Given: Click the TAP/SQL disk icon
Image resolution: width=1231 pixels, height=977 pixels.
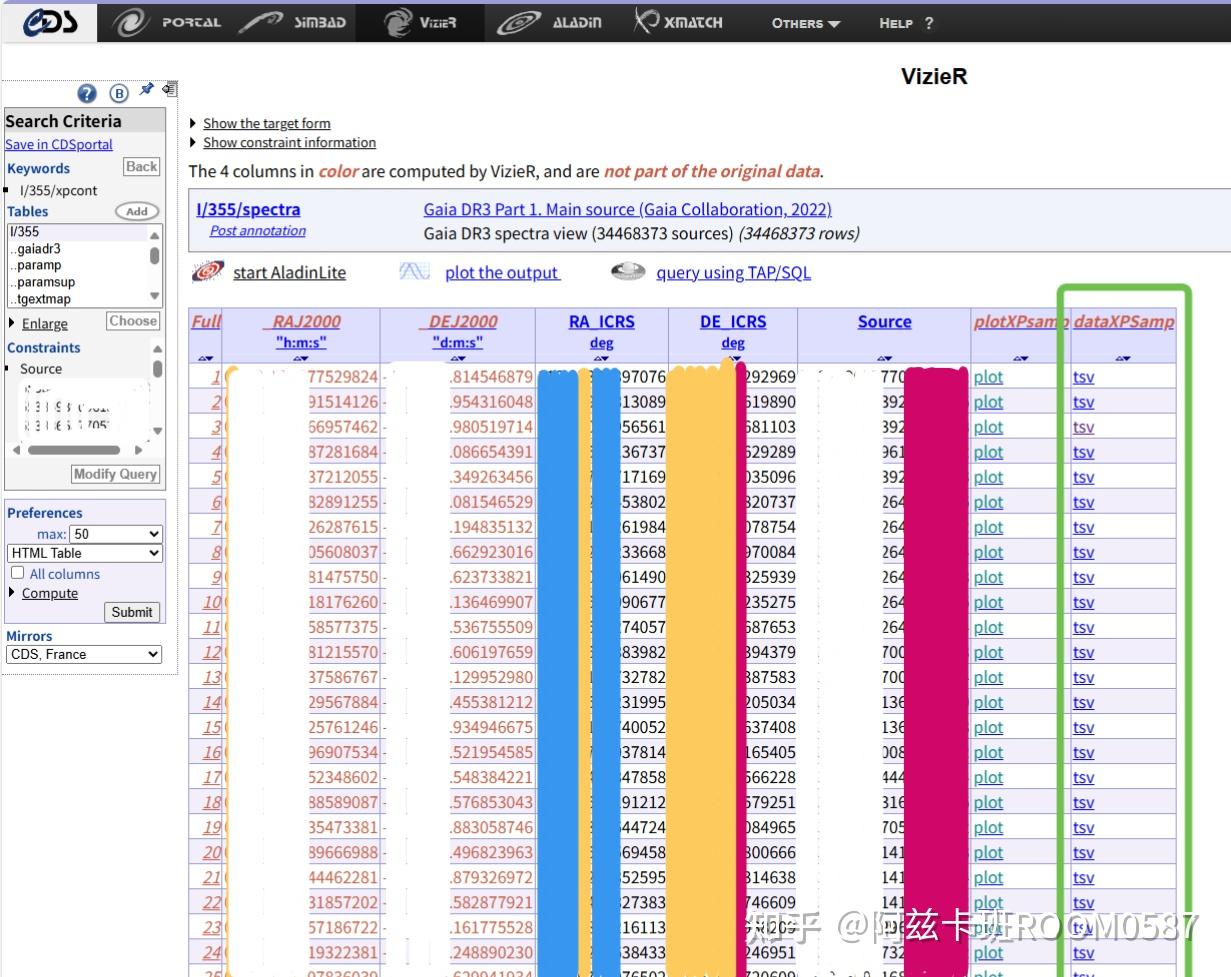Looking at the screenshot, I should click(628, 271).
